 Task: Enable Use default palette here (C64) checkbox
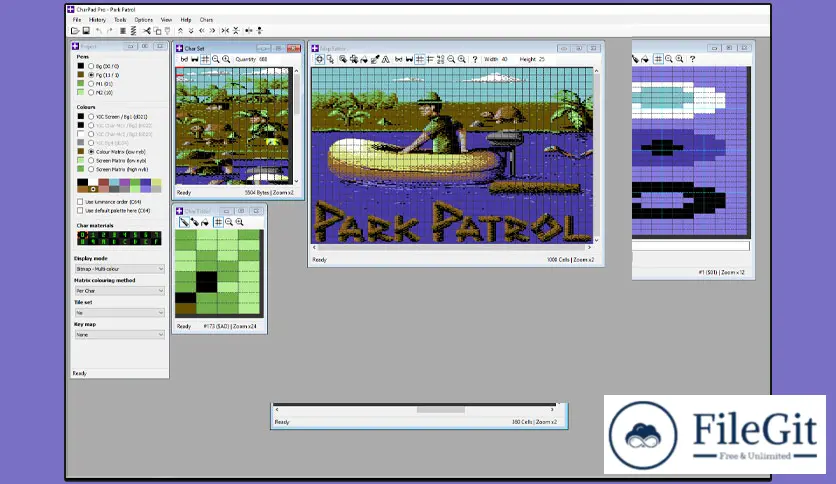point(80,211)
